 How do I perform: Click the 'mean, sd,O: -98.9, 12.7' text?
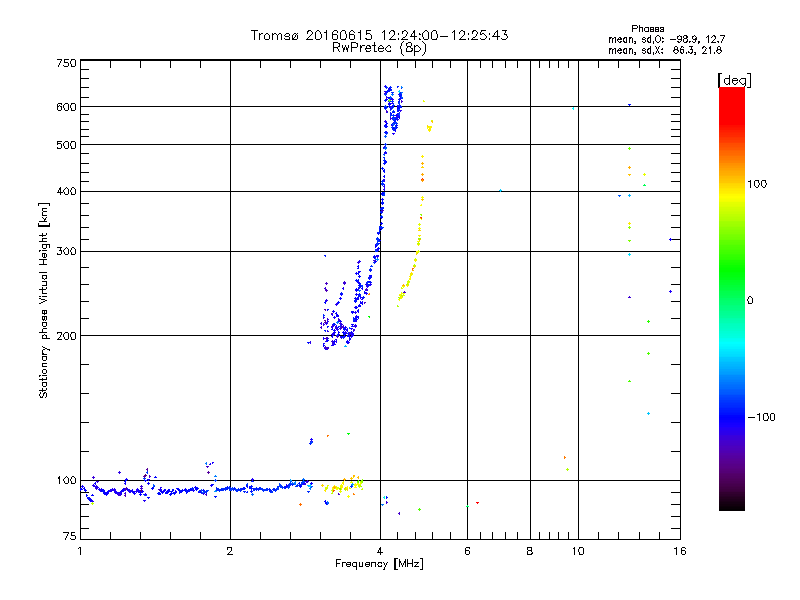tap(666, 39)
